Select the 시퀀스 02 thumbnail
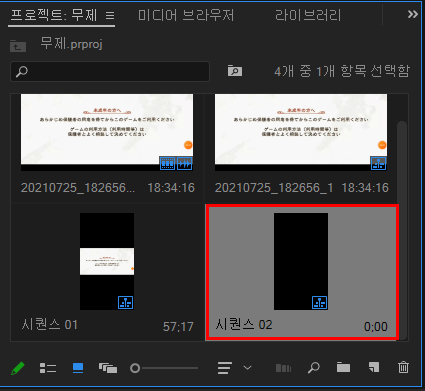This screenshot has width=425, height=391. click(301, 261)
